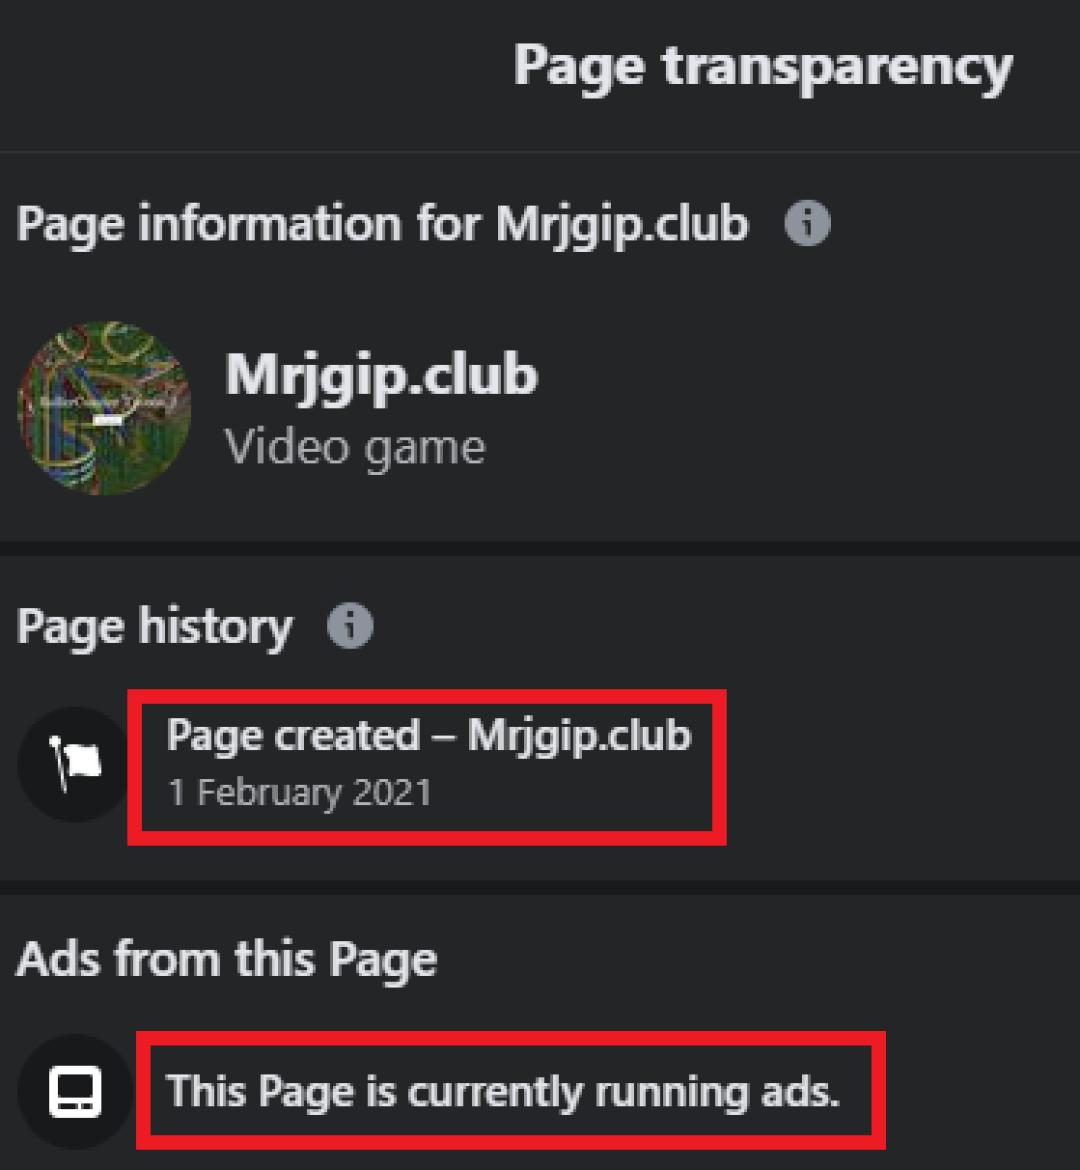
Task: Click the bold Mrjgip.club page name
Action: point(381,376)
